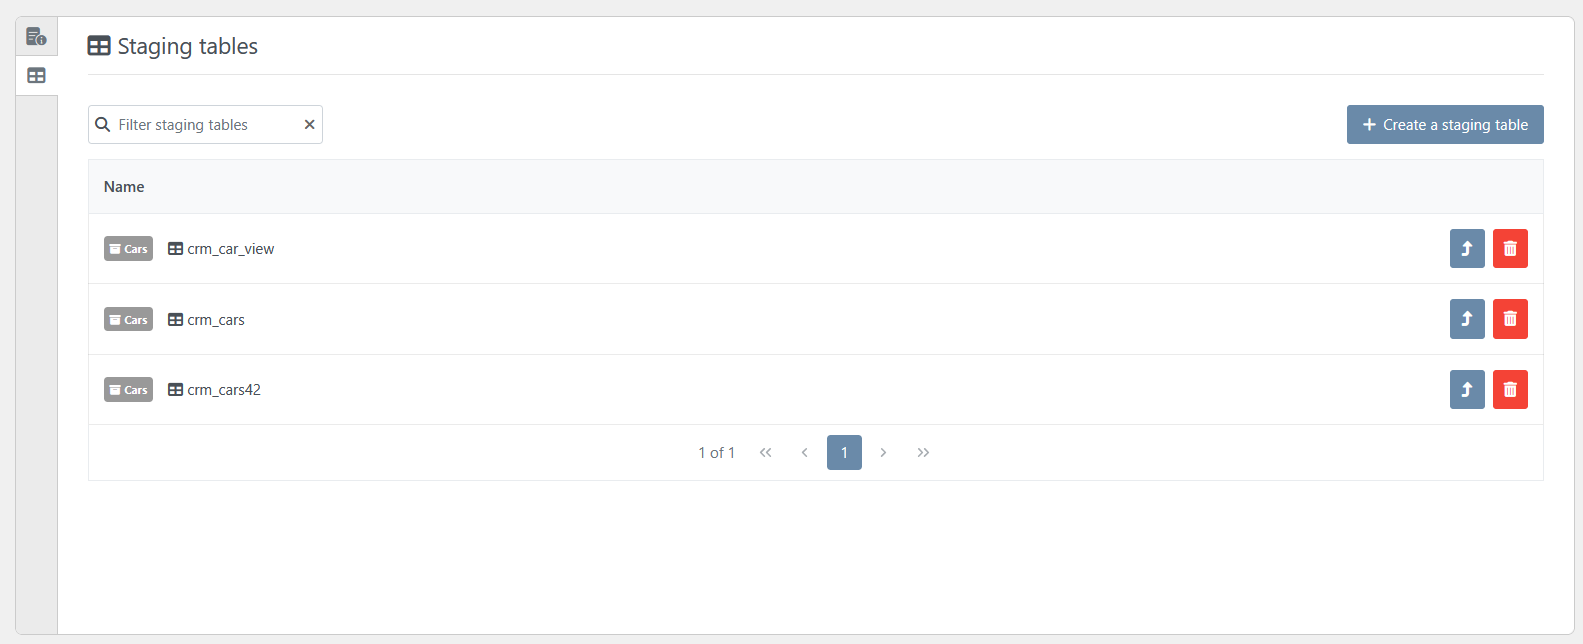
Task: Jump to the last page of results
Action: pos(923,453)
